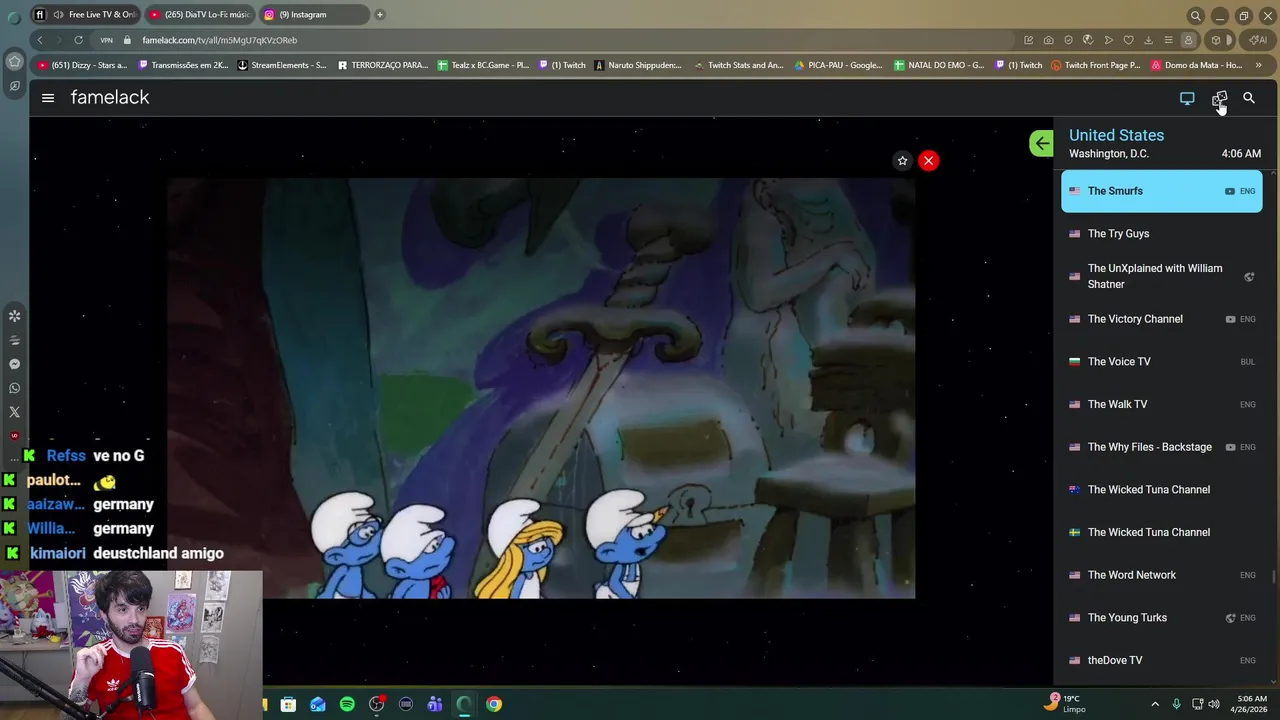Click the random channel dice icon
The image size is (1280, 720).
click(x=1219, y=98)
